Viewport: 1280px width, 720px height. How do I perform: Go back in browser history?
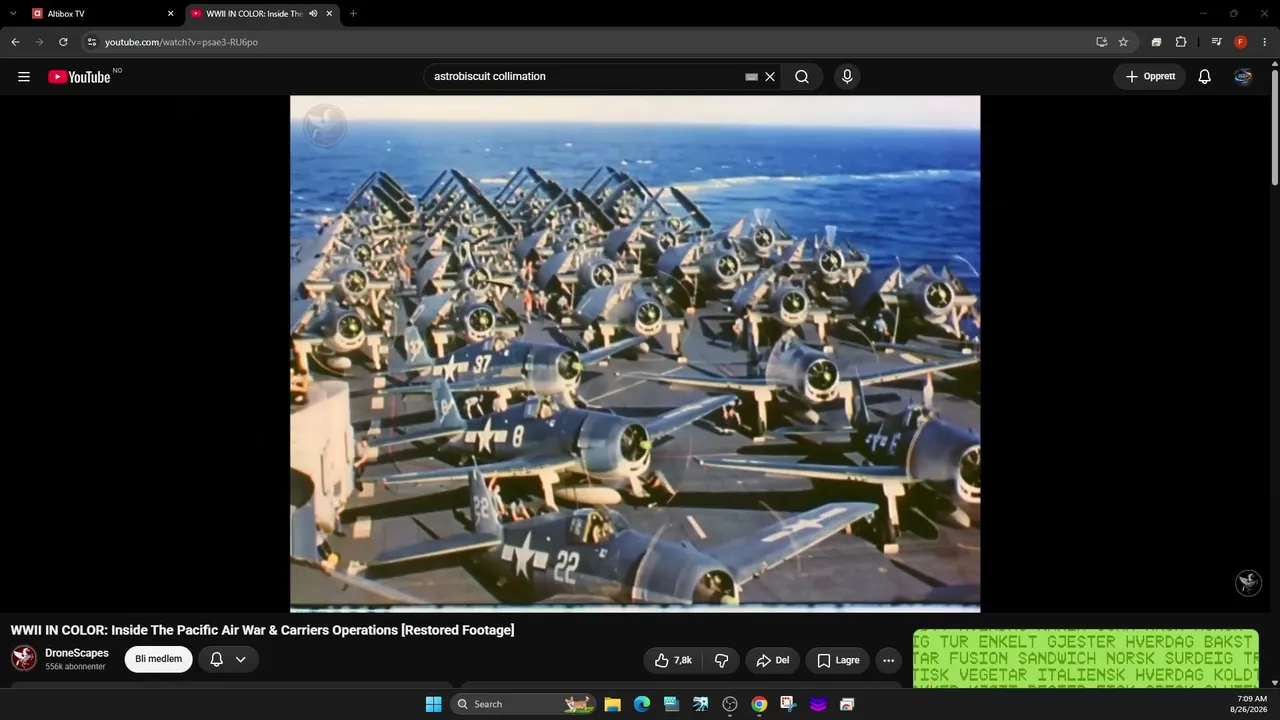tap(15, 42)
